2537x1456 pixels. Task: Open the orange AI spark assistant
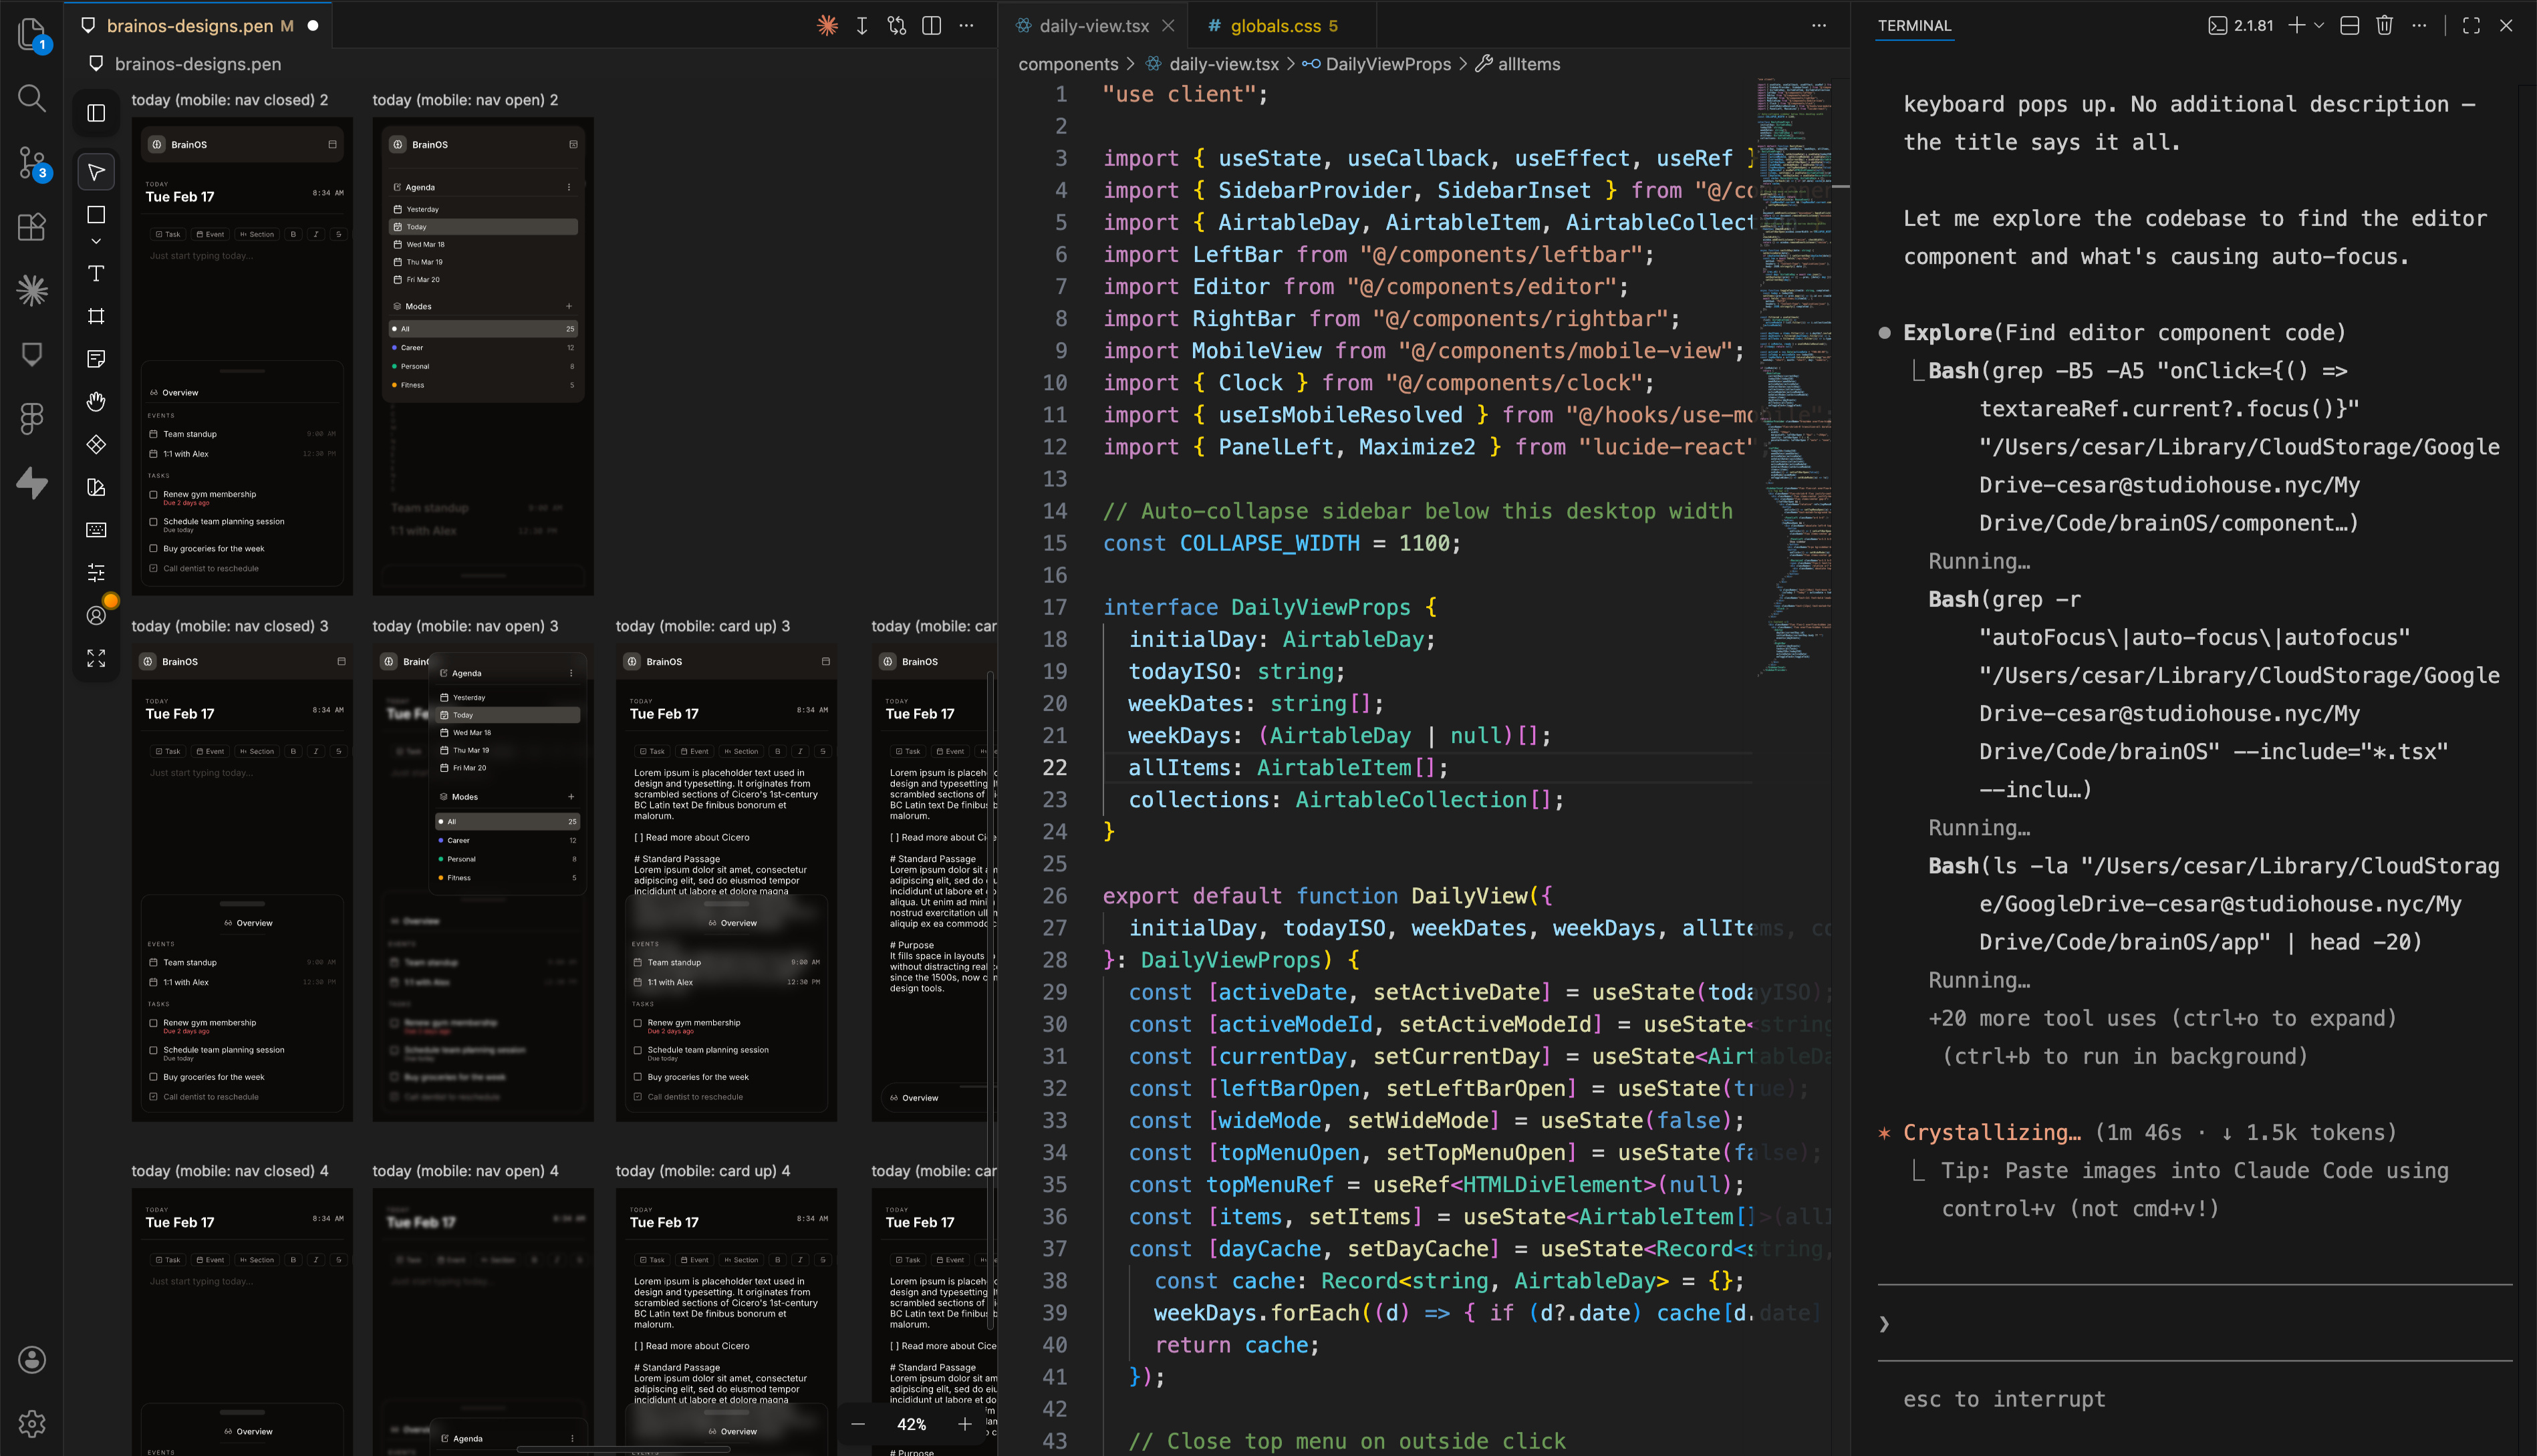828,25
